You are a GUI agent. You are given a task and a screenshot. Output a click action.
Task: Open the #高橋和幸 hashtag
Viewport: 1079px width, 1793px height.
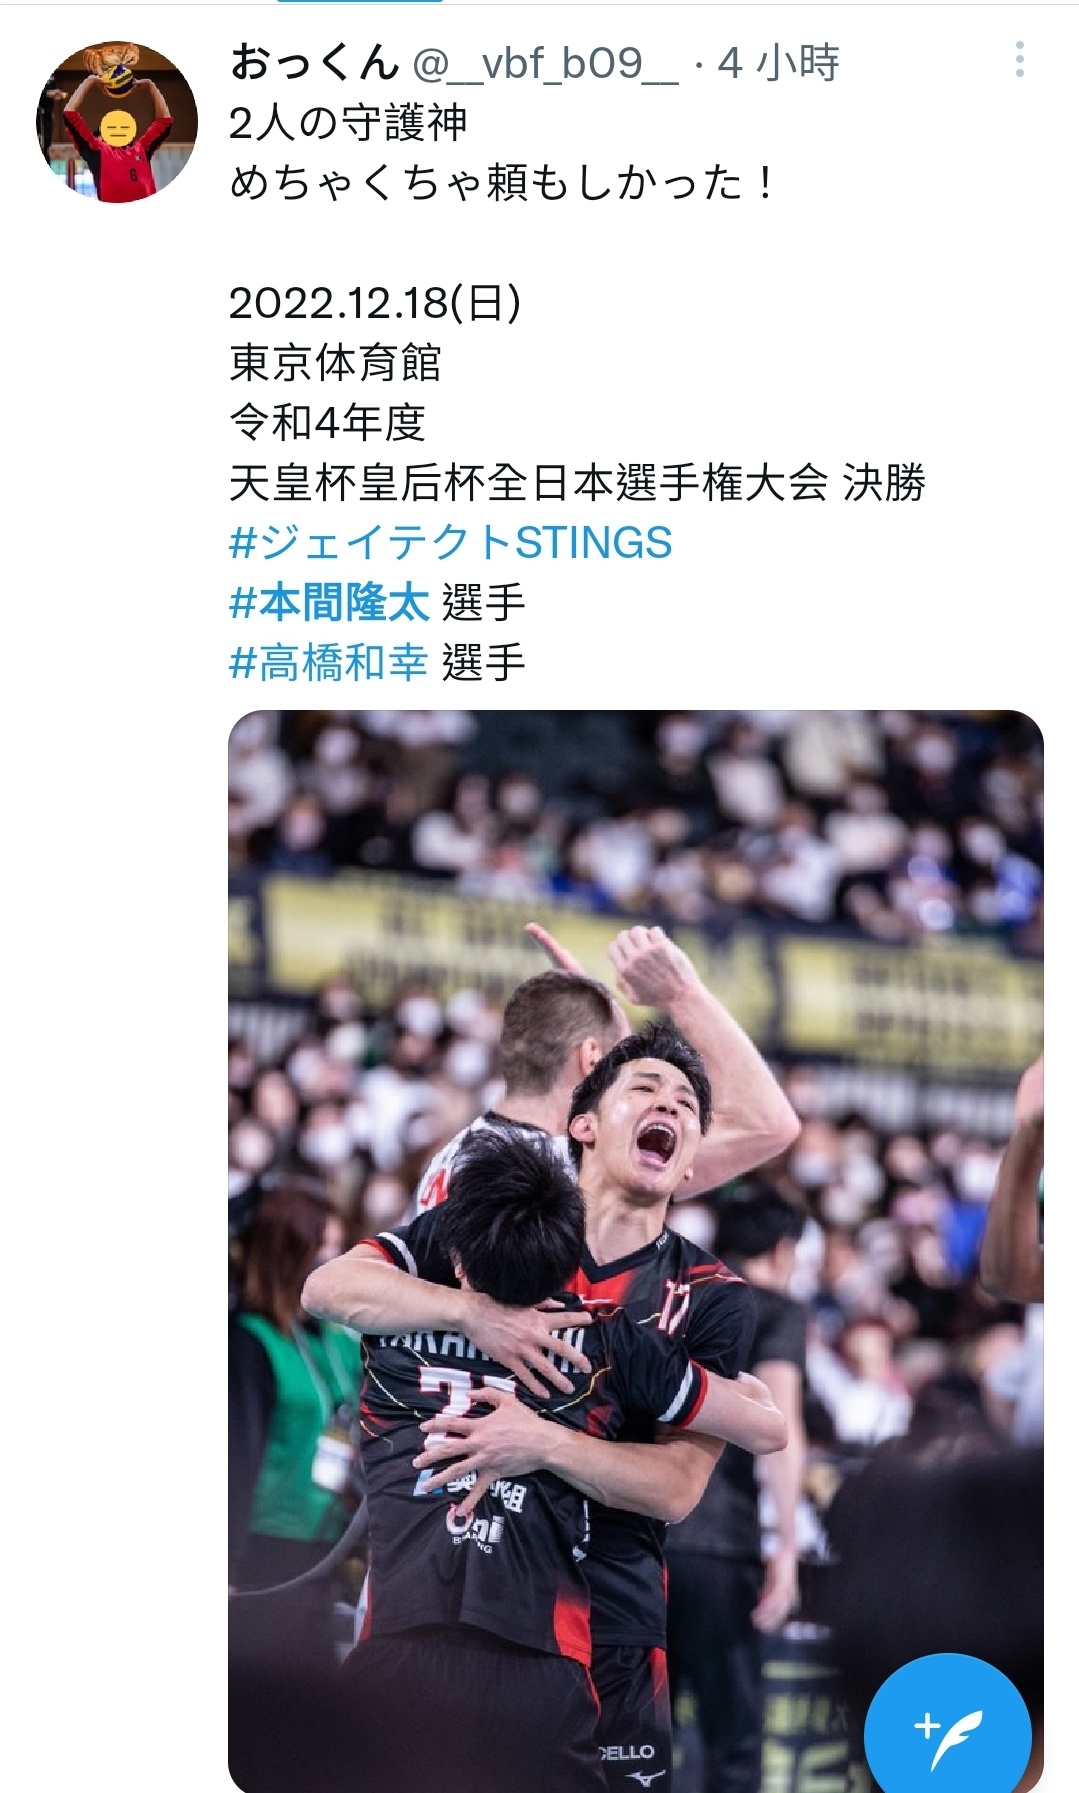click(x=329, y=663)
